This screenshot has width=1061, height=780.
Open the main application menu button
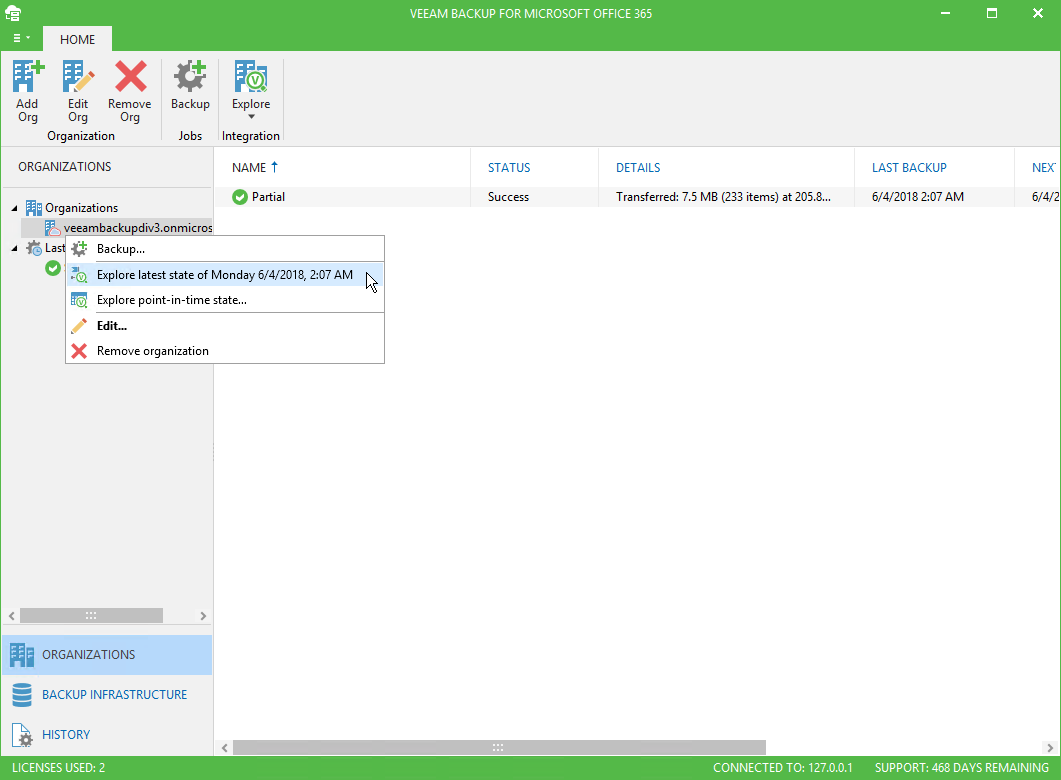[22, 38]
